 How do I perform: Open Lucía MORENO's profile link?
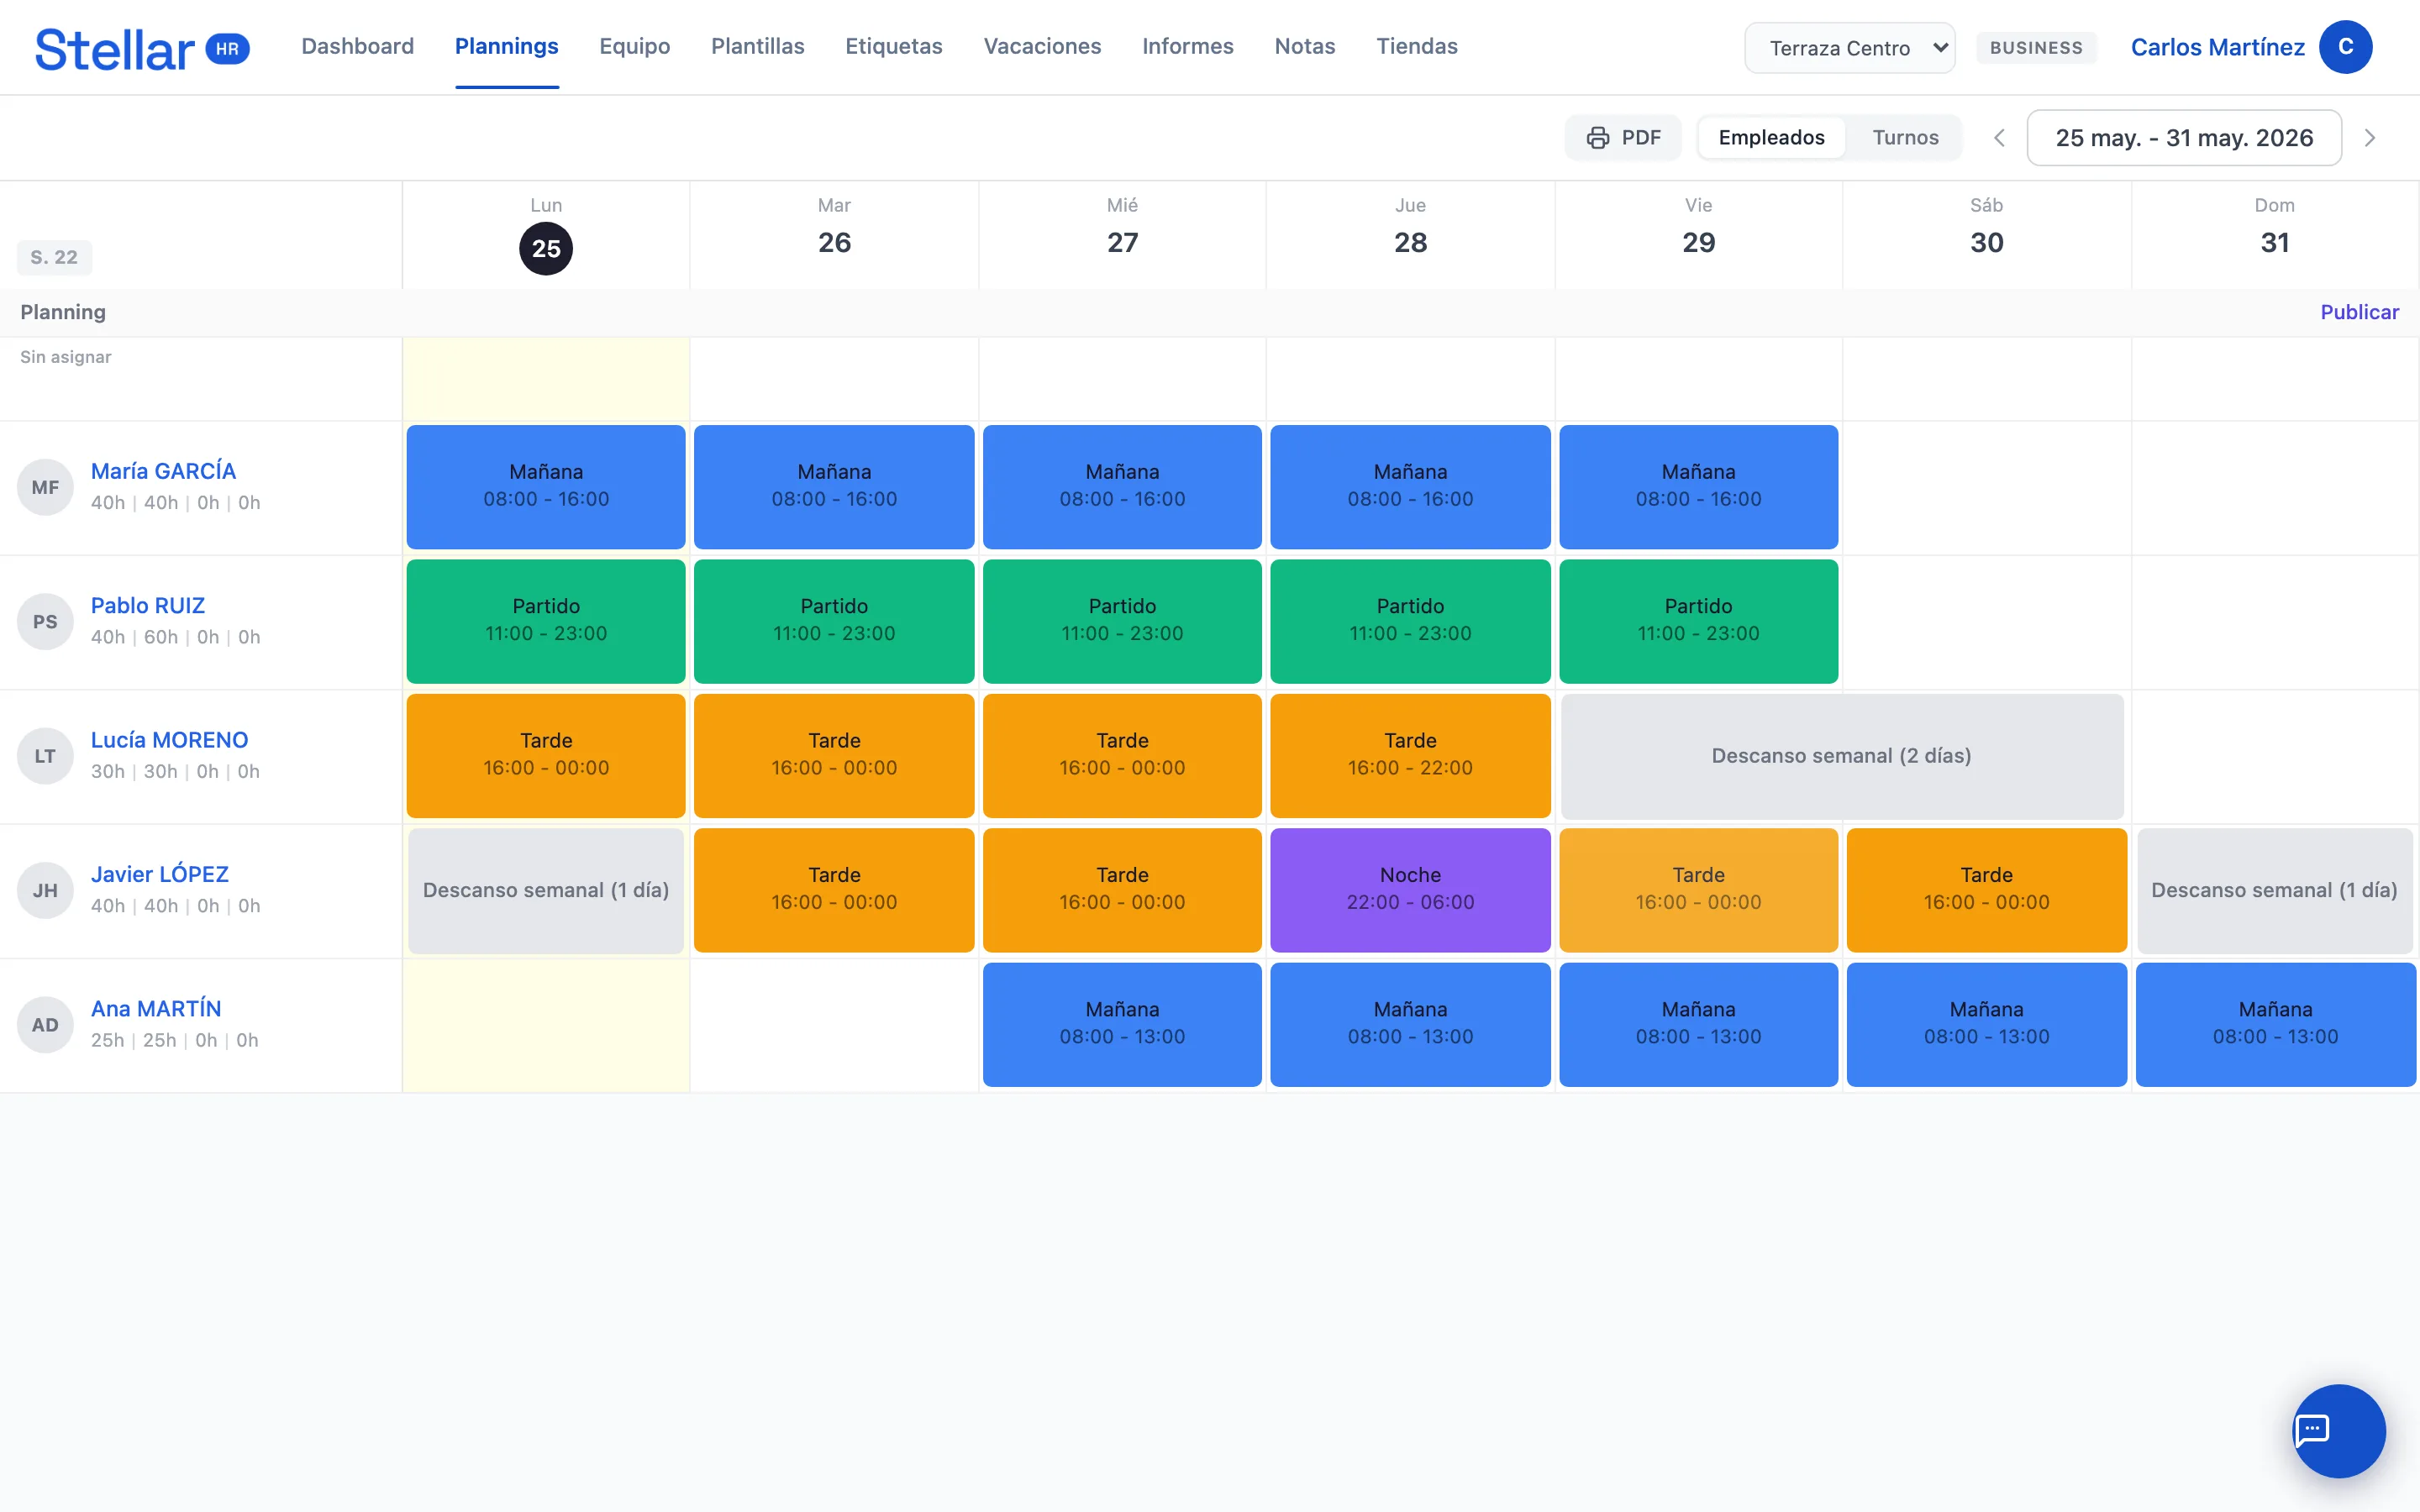coord(169,740)
